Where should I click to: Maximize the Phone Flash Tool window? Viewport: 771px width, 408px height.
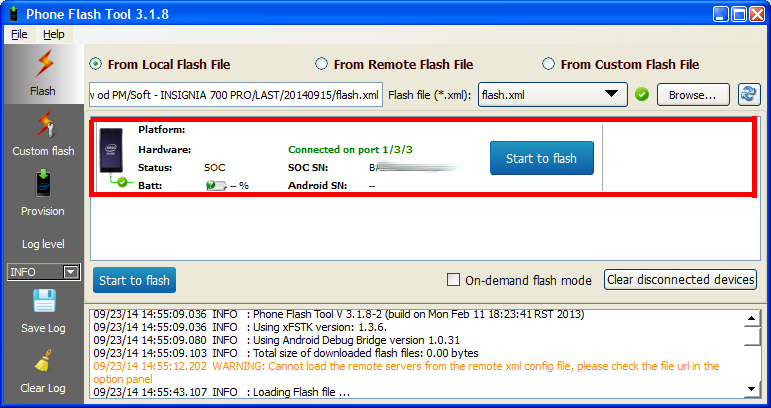tap(739, 14)
